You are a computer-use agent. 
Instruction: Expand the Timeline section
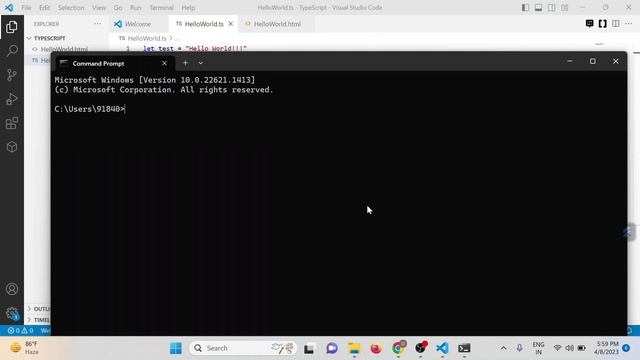tap(38, 320)
